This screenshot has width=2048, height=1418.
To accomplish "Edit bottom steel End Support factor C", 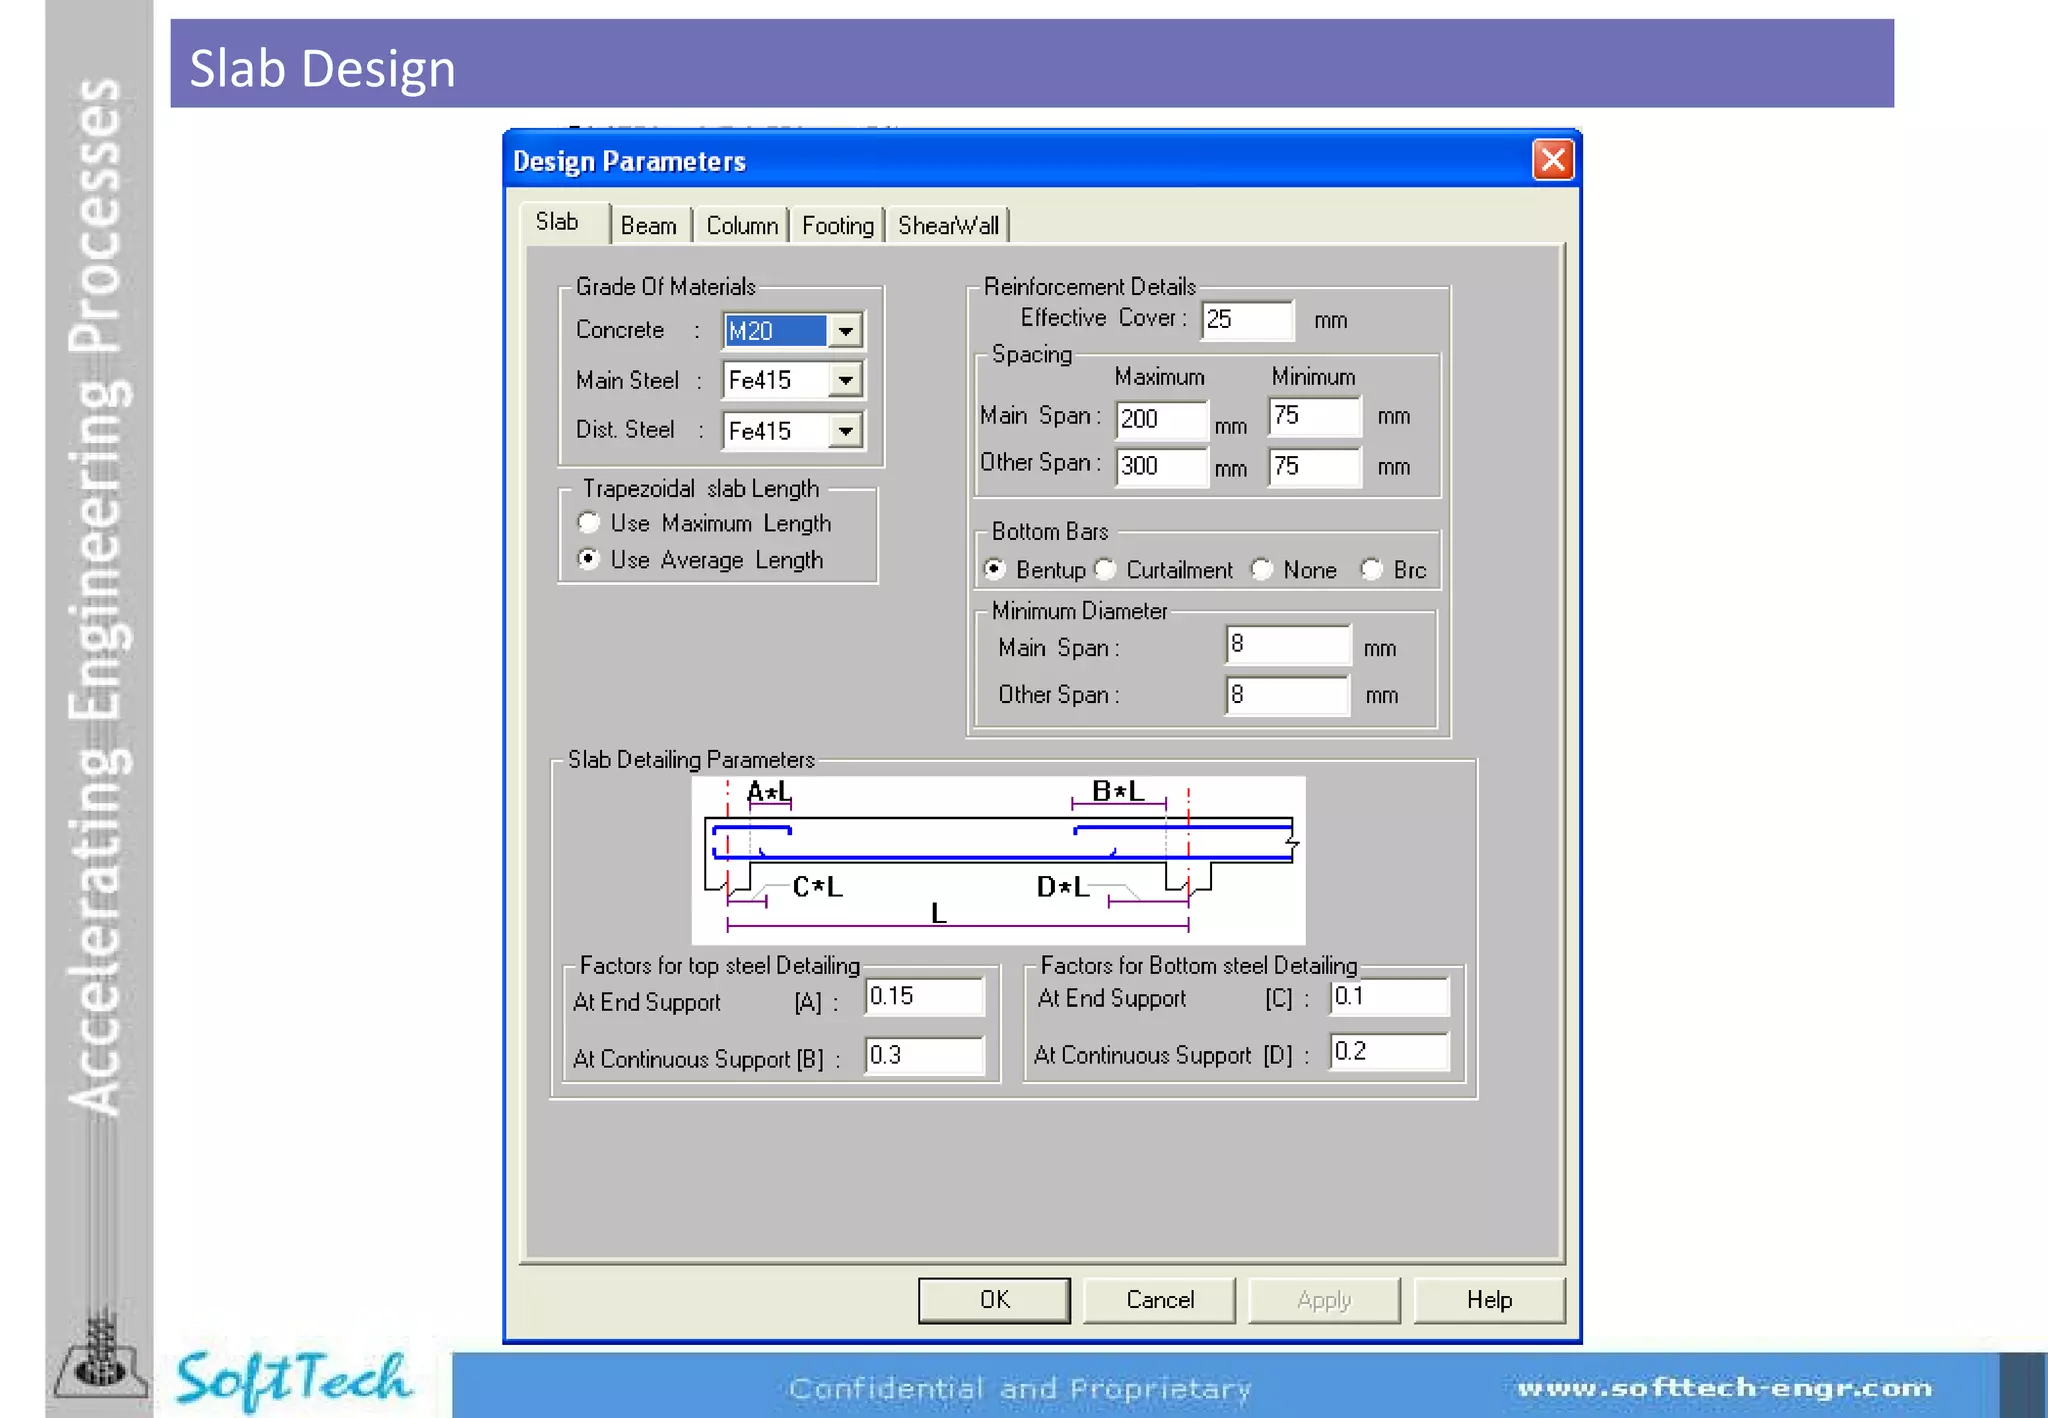I will pyautogui.click(x=1389, y=997).
